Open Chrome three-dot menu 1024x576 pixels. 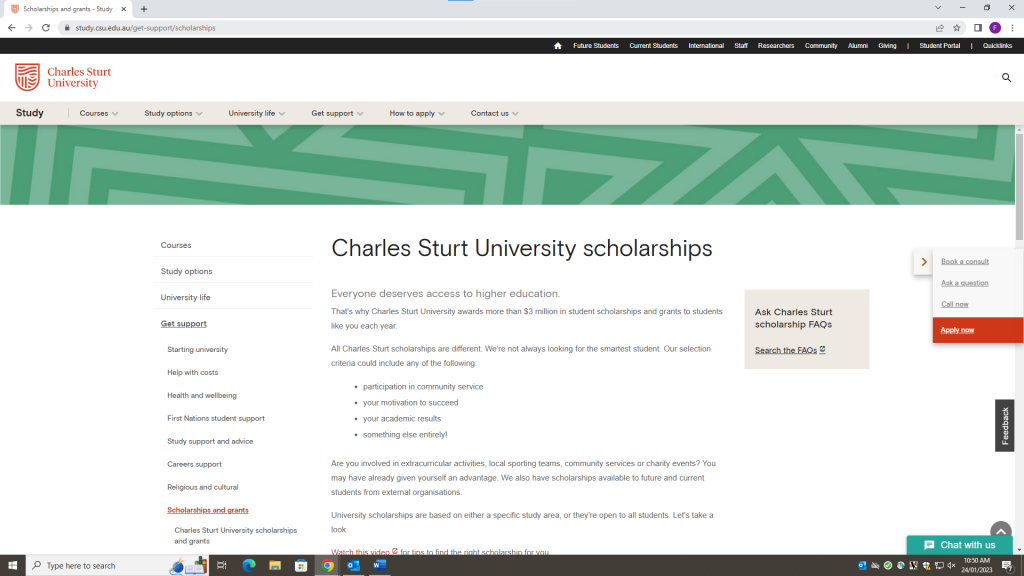[1012, 28]
